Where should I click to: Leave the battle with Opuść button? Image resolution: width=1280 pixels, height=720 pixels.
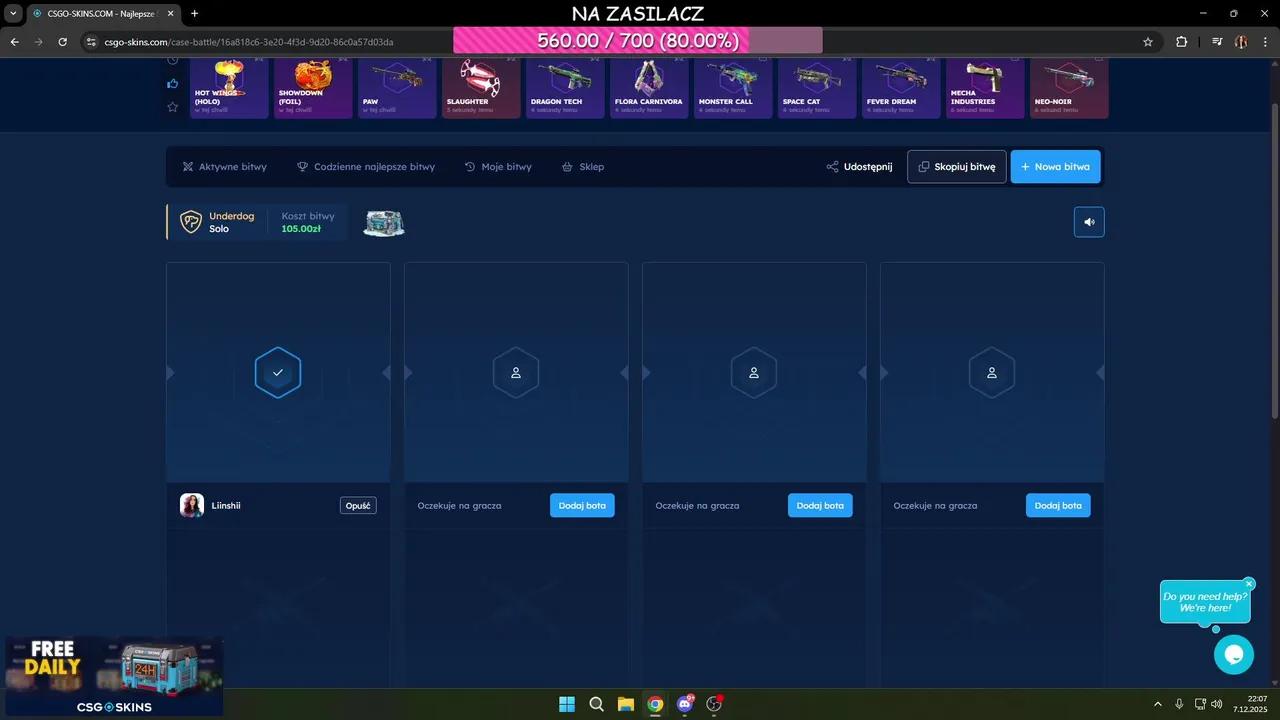tap(358, 506)
